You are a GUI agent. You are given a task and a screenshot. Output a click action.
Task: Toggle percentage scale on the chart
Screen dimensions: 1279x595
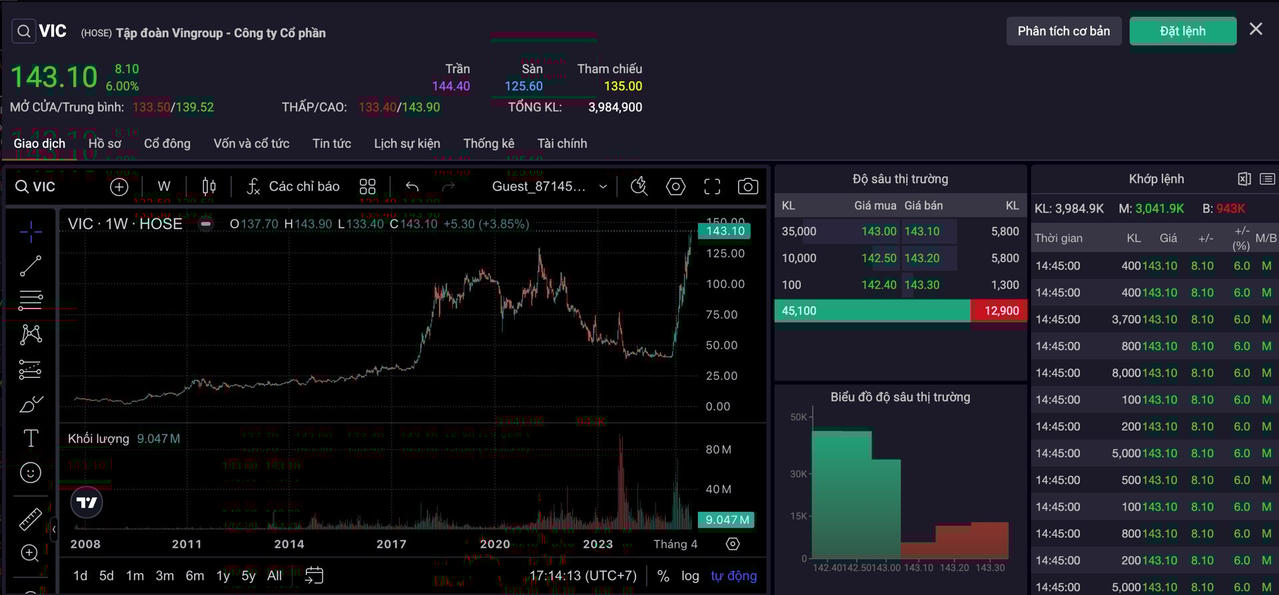coord(663,576)
